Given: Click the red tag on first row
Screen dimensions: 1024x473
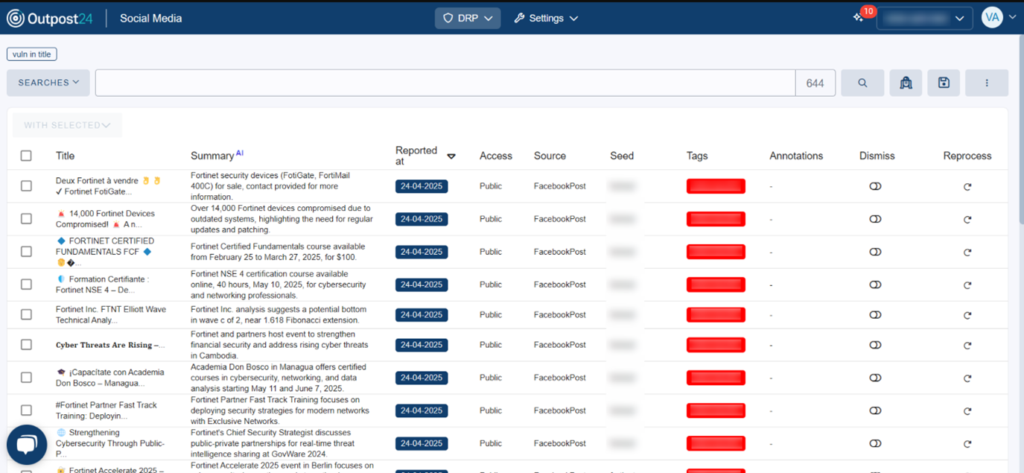Looking at the screenshot, I should 716,187.
